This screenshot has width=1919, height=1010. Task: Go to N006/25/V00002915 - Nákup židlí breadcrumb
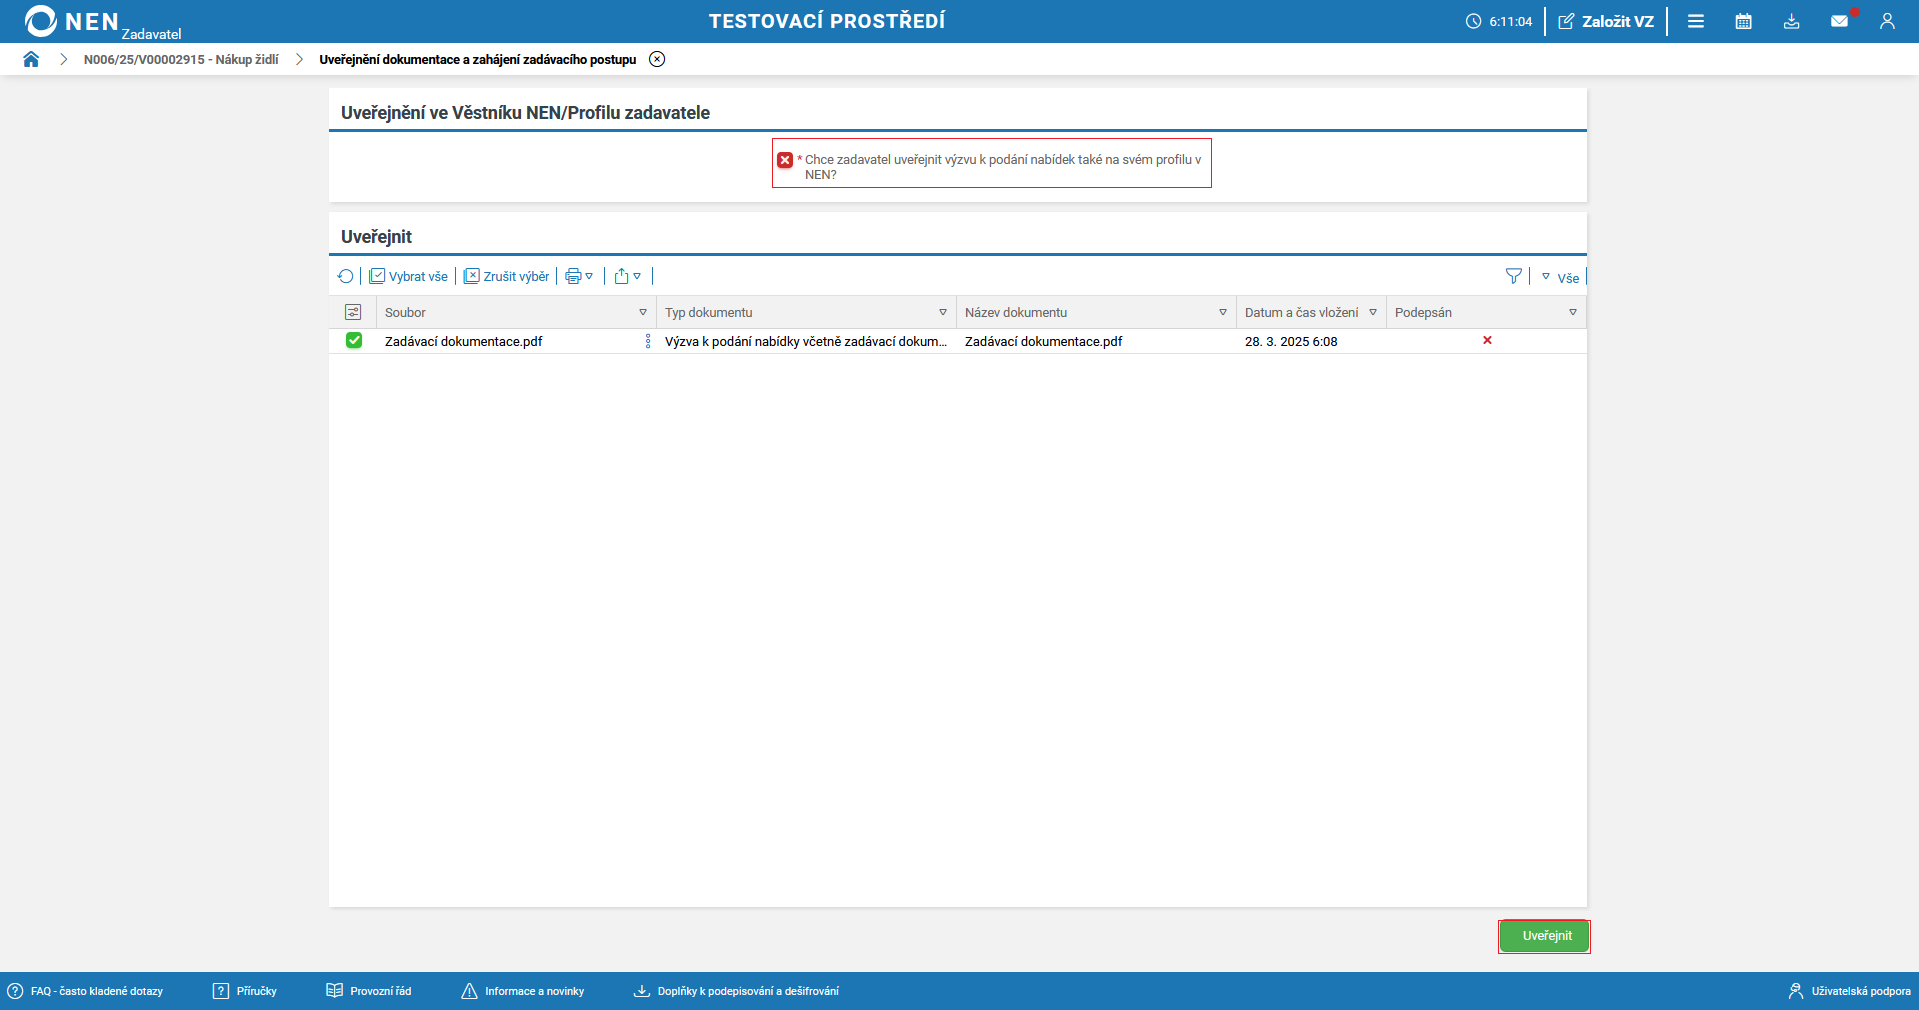tap(181, 60)
